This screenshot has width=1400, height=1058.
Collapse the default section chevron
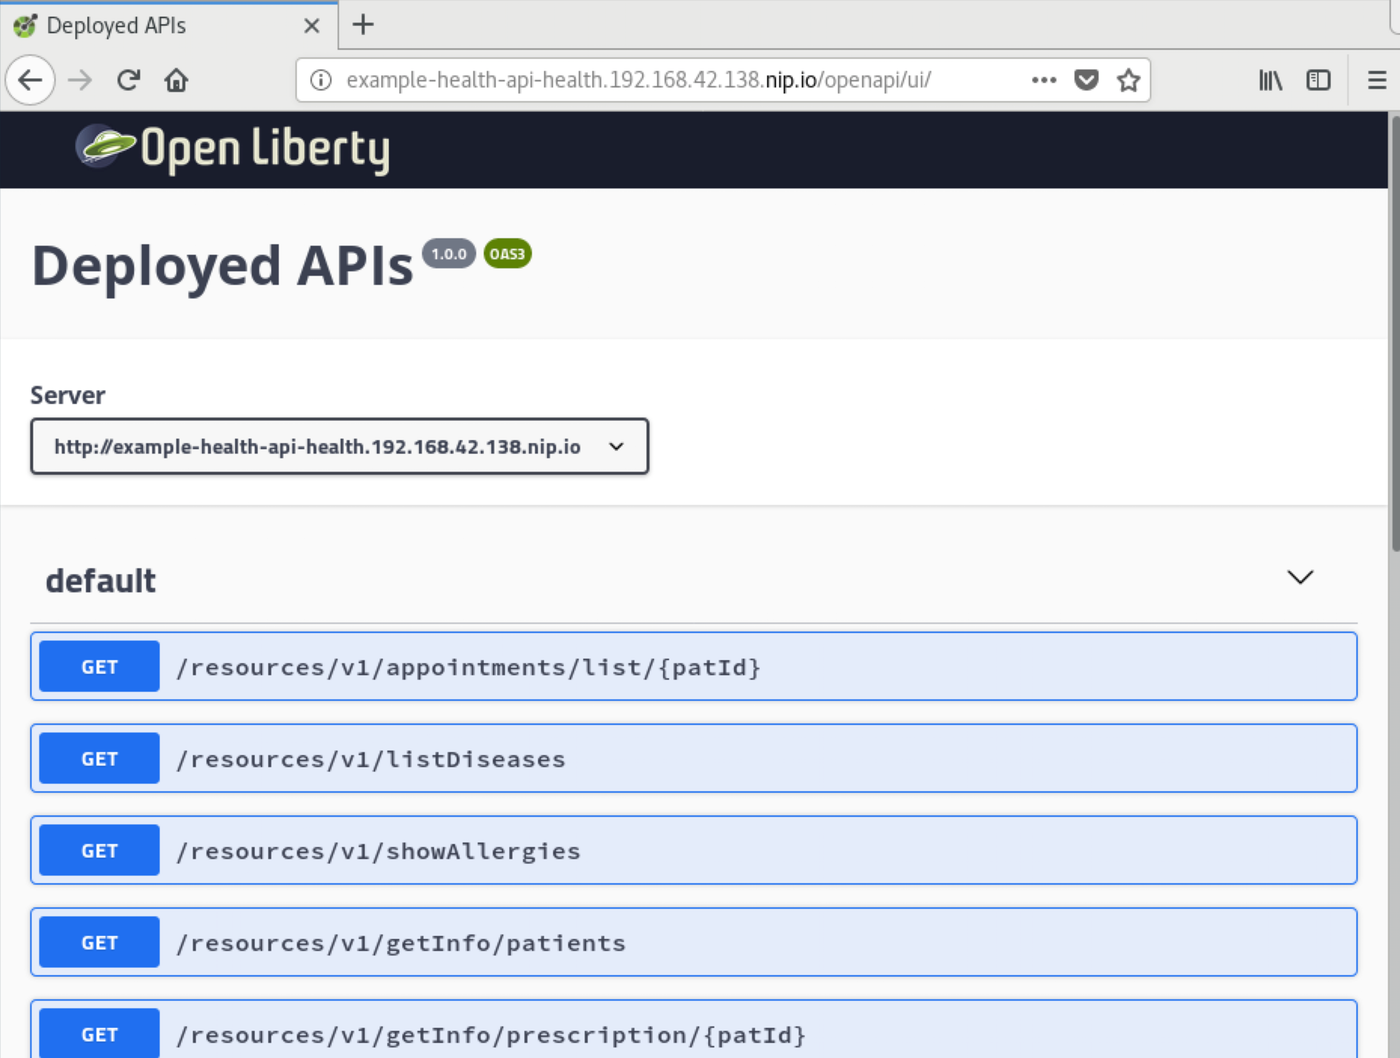1300,577
